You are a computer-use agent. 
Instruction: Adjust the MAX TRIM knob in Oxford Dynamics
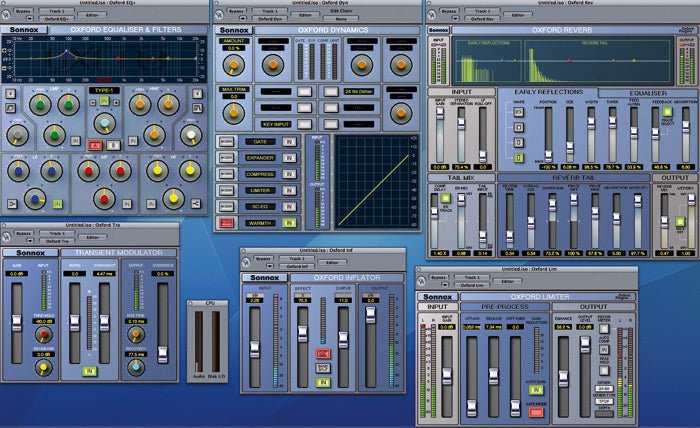pos(233,113)
